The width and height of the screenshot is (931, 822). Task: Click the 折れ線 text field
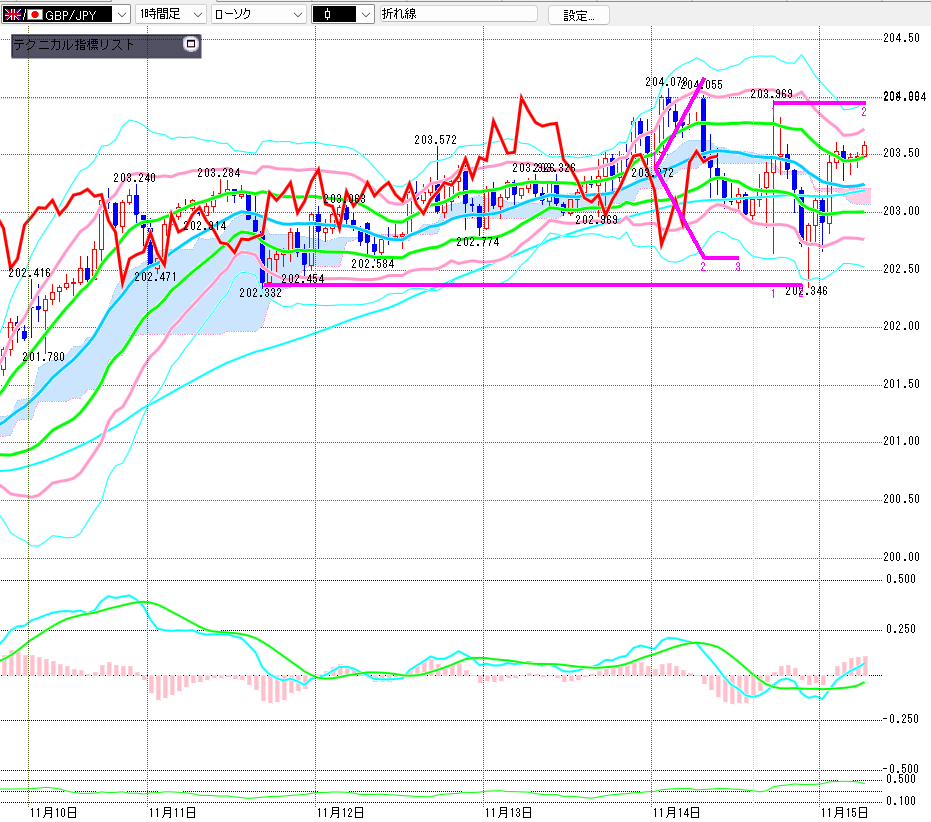click(x=456, y=14)
